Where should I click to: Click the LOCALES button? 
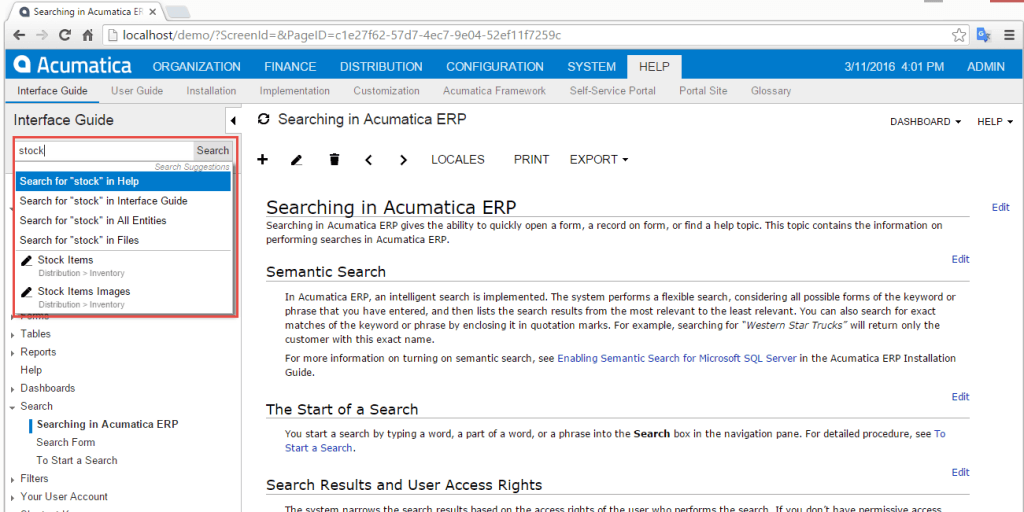pyautogui.click(x=458, y=159)
